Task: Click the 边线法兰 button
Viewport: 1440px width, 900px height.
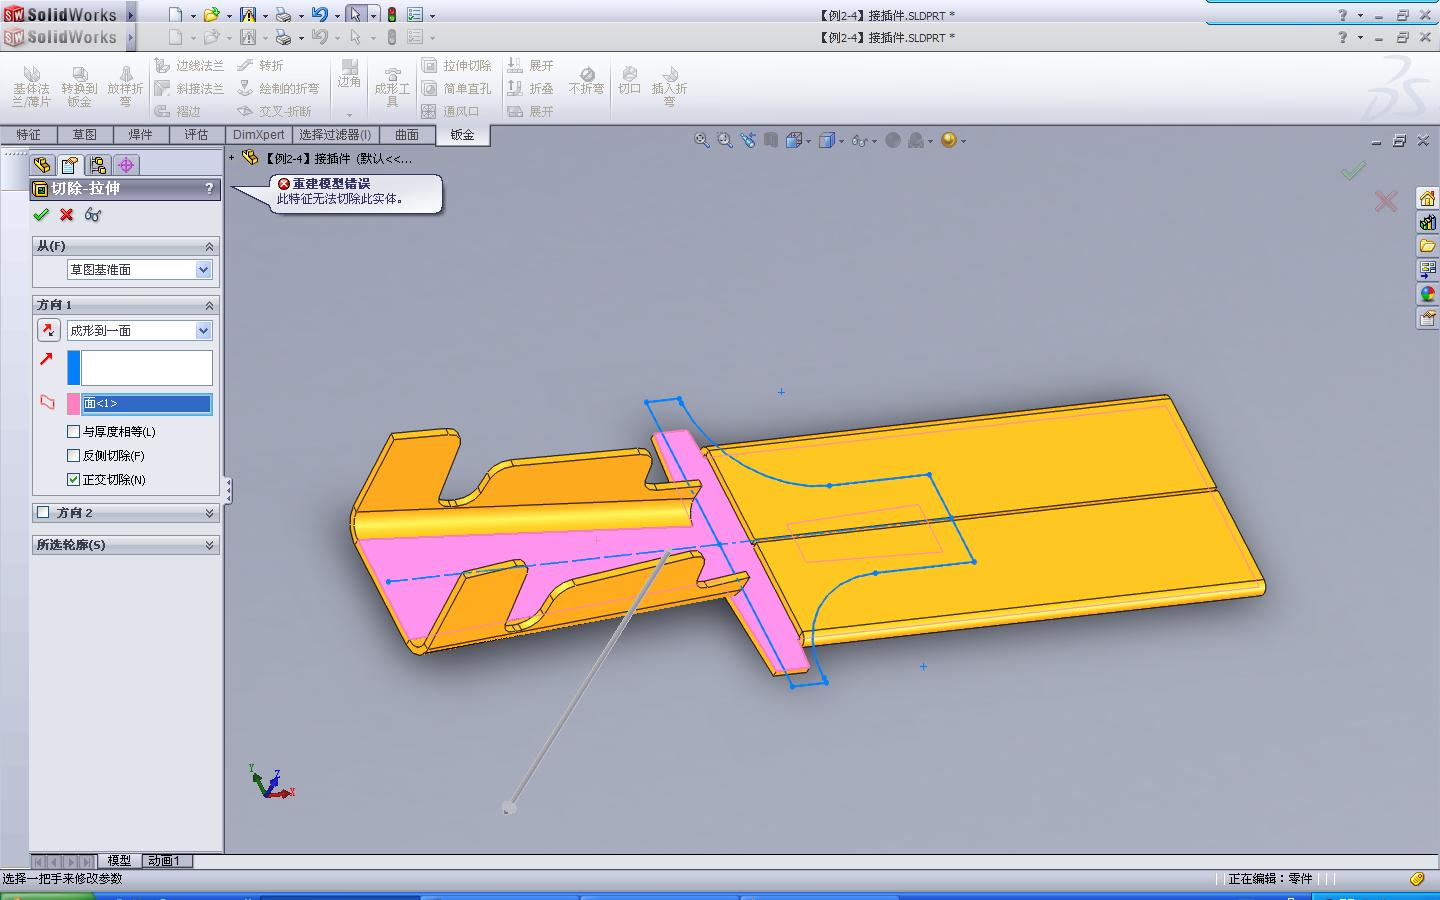Action: [190, 66]
